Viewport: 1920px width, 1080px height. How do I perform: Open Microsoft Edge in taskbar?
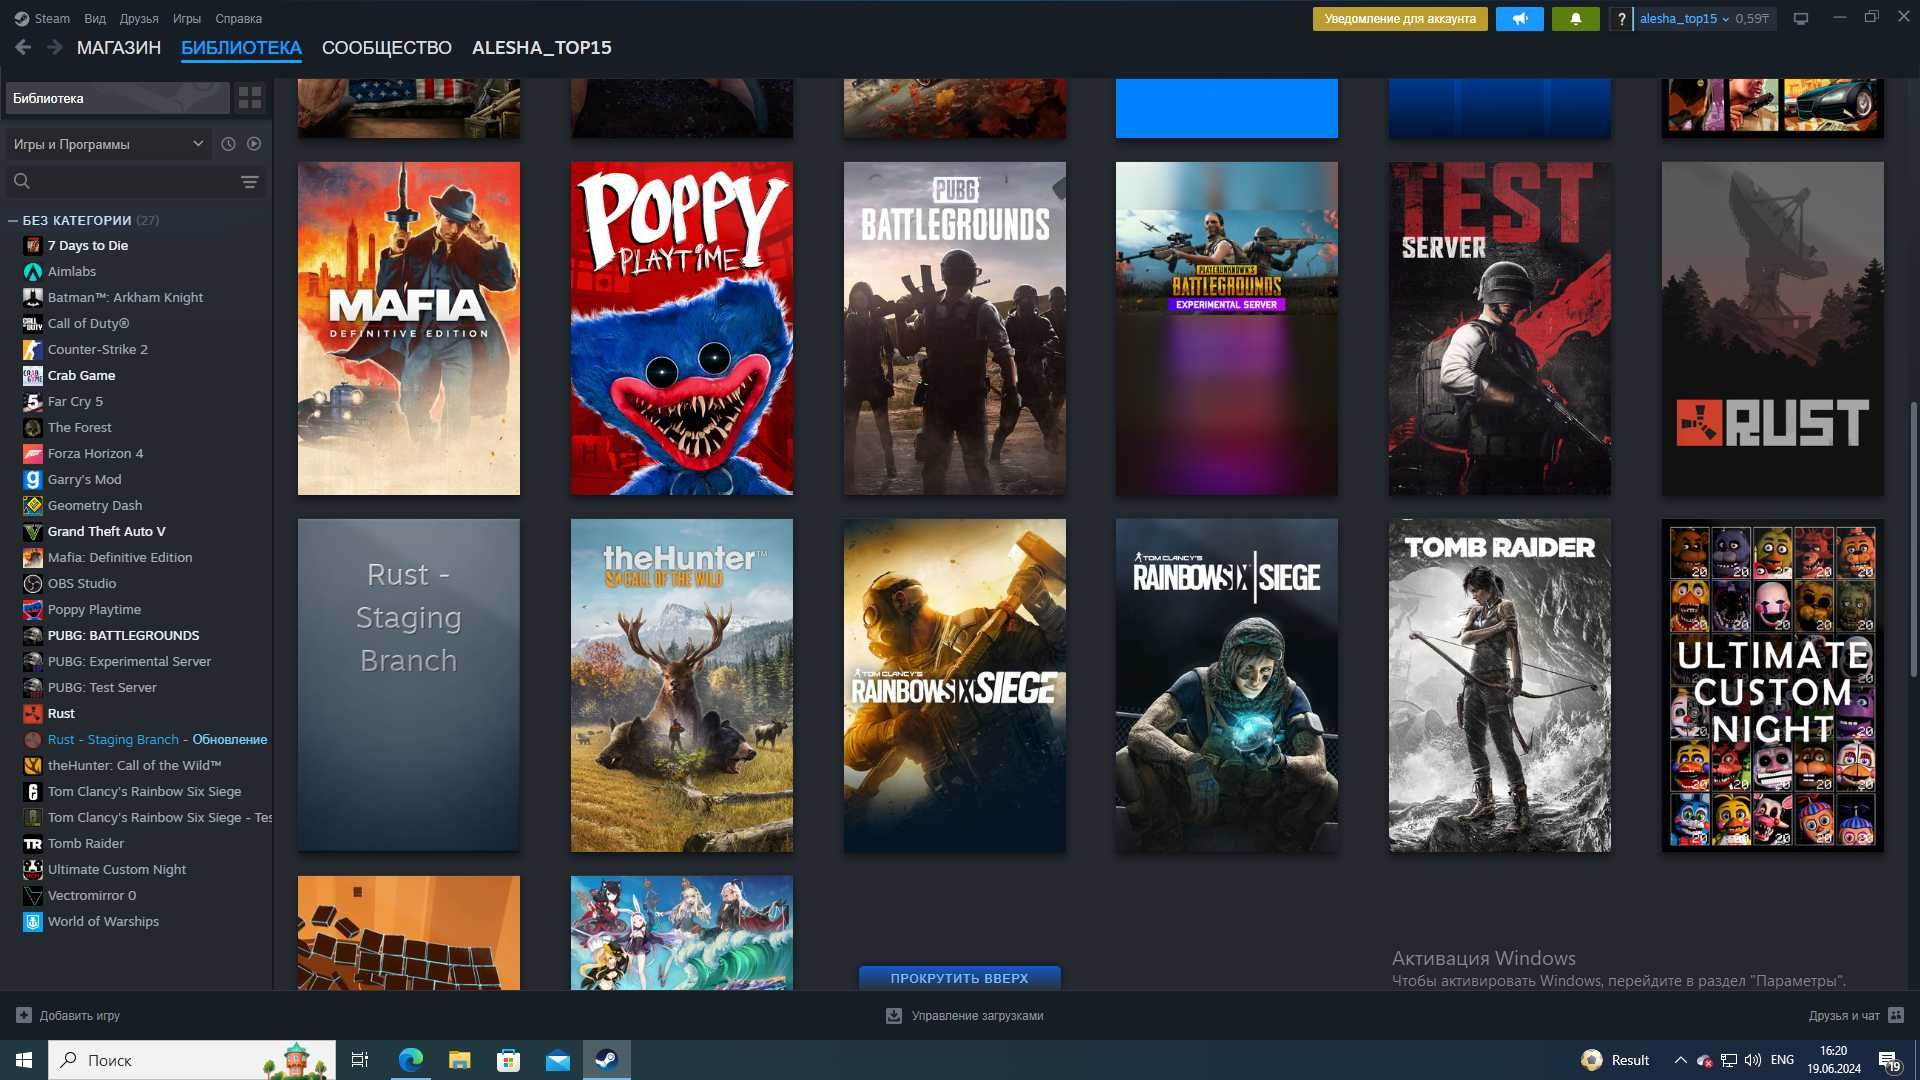pyautogui.click(x=410, y=1060)
